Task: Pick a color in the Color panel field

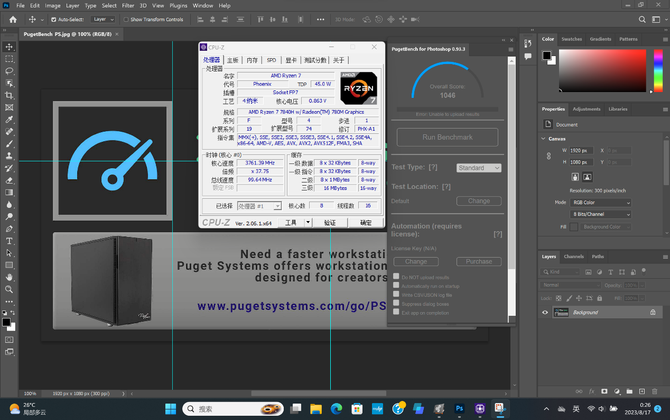Action: click(602, 70)
